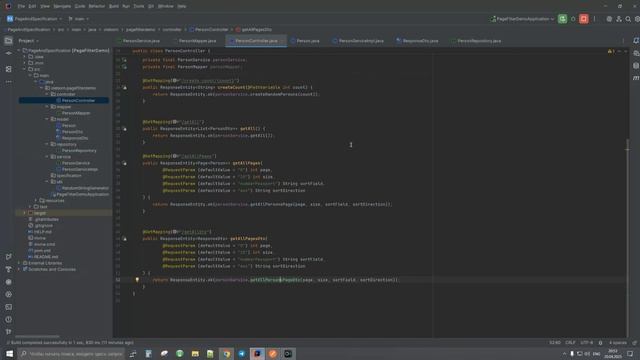The height and width of the screenshot is (360, 640).
Task: Open IntelliJ IDEA taskbar icon
Action: (x=257, y=354)
